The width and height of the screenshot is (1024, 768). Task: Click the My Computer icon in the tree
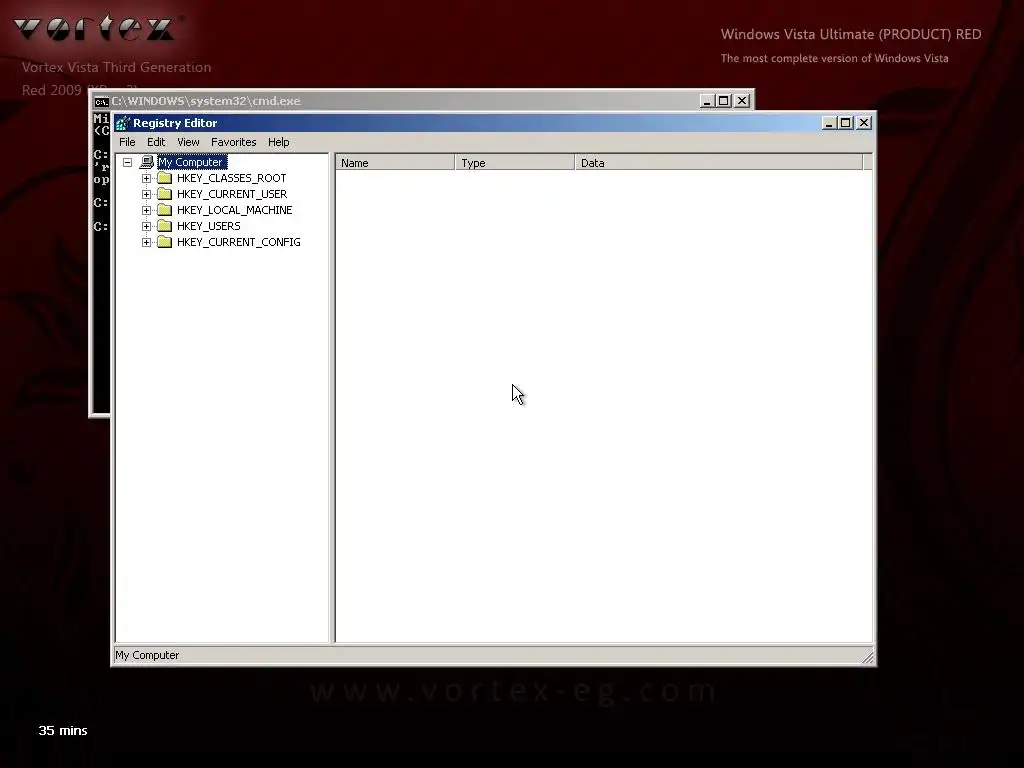(147, 162)
